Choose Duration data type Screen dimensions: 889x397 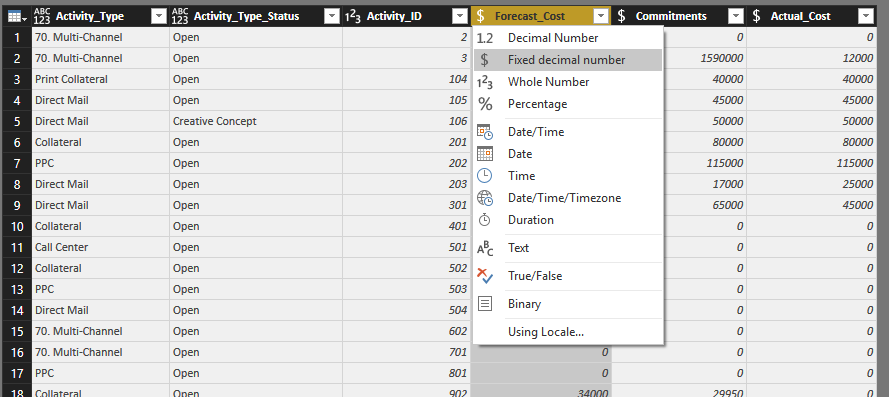tap(568, 220)
